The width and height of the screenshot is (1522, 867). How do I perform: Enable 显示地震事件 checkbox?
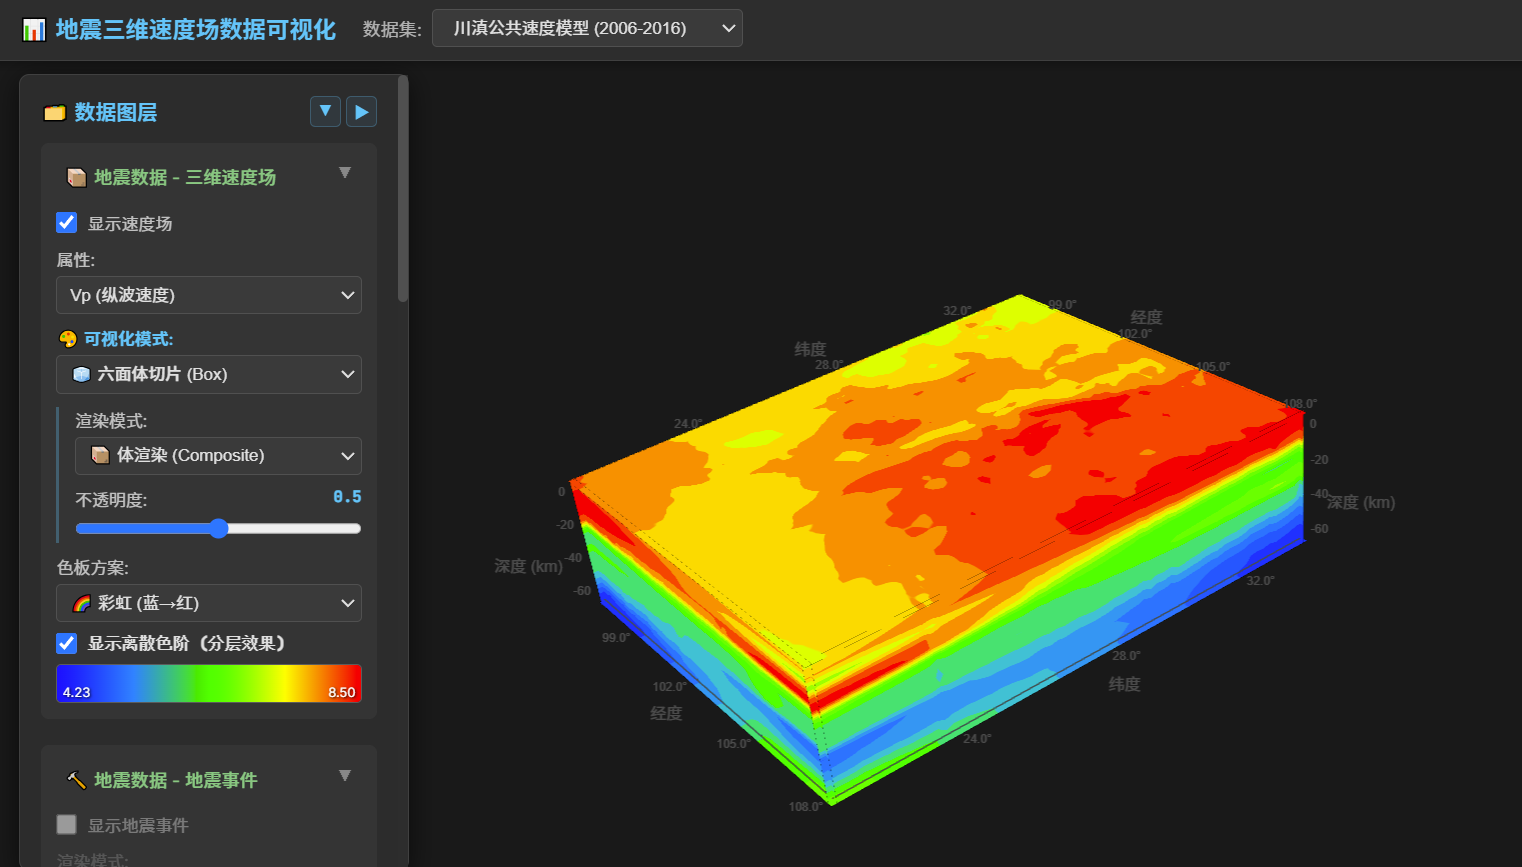pos(67,825)
